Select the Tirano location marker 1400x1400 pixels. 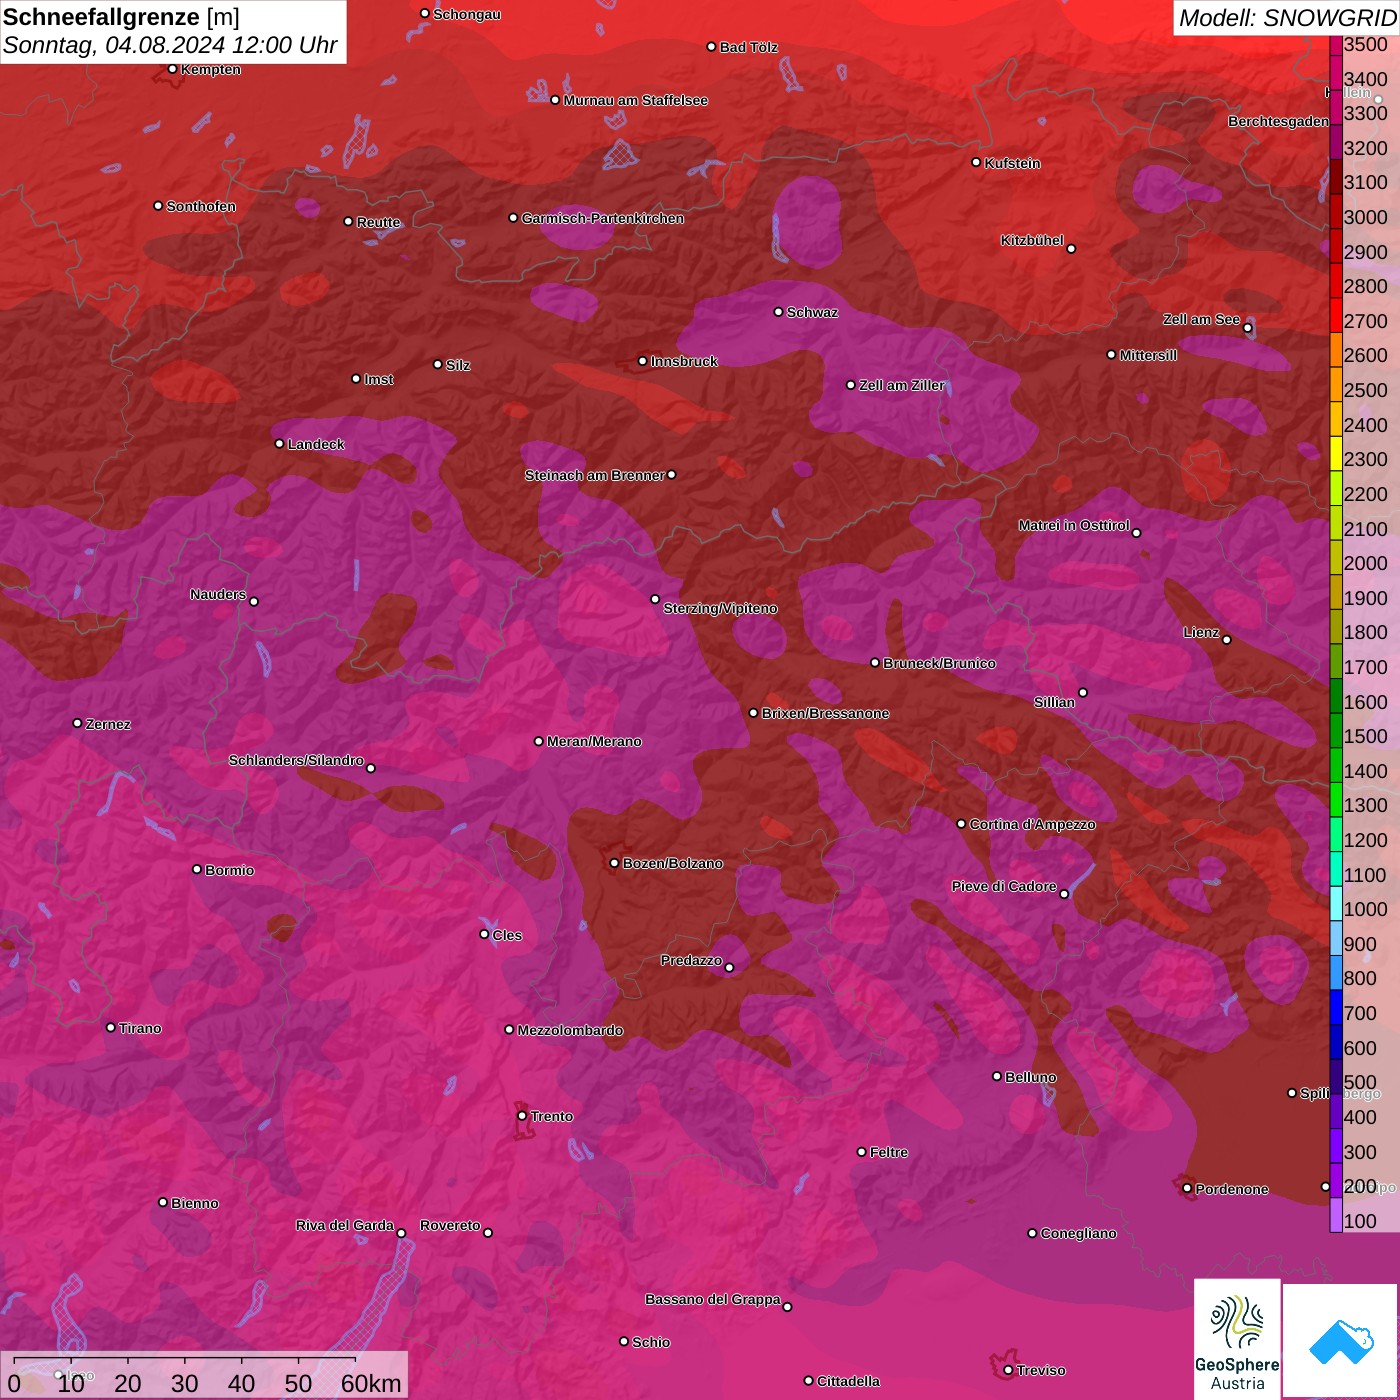coord(111,1027)
